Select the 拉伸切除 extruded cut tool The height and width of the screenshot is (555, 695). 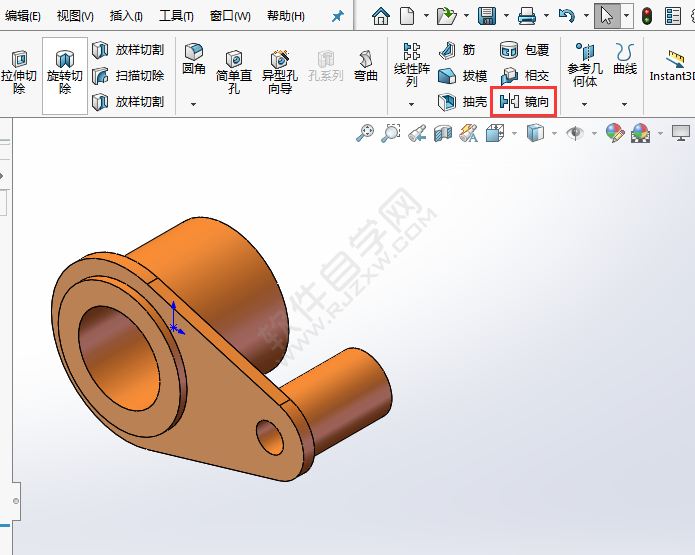(19, 72)
